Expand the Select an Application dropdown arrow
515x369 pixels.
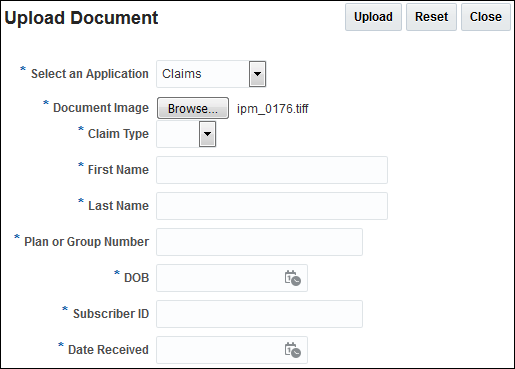pyautogui.click(x=257, y=74)
